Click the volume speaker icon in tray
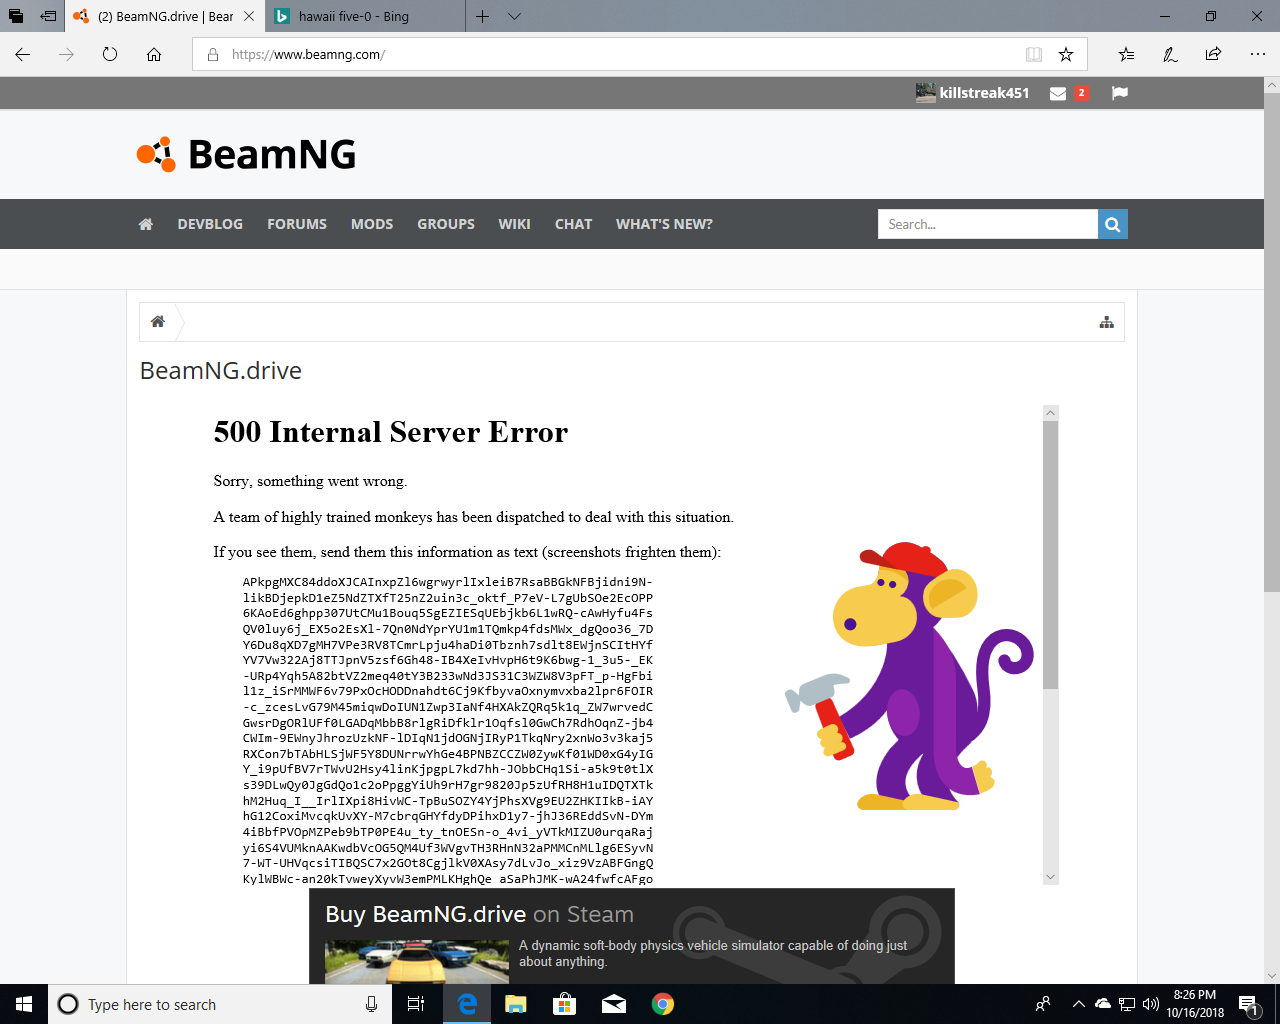This screenshot has height=1024, width=1280. coord(1151,1004)
